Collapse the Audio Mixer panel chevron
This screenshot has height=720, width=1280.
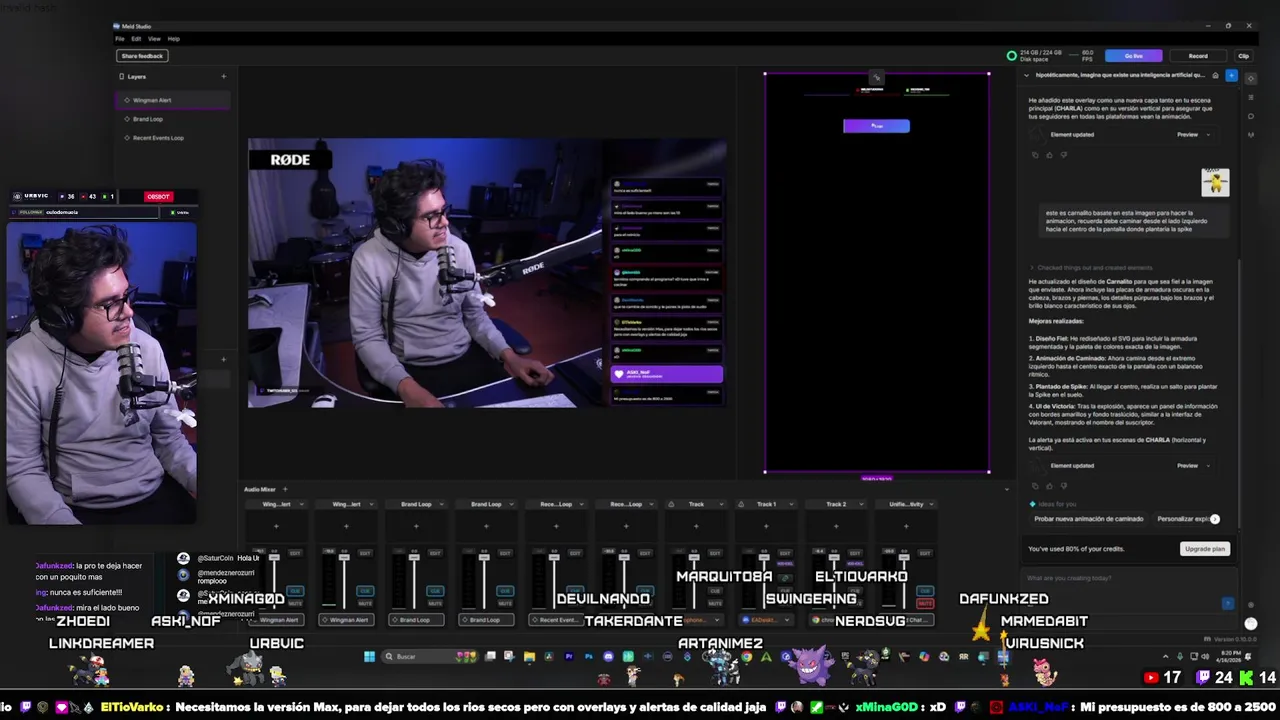[x=1007, y=489]
